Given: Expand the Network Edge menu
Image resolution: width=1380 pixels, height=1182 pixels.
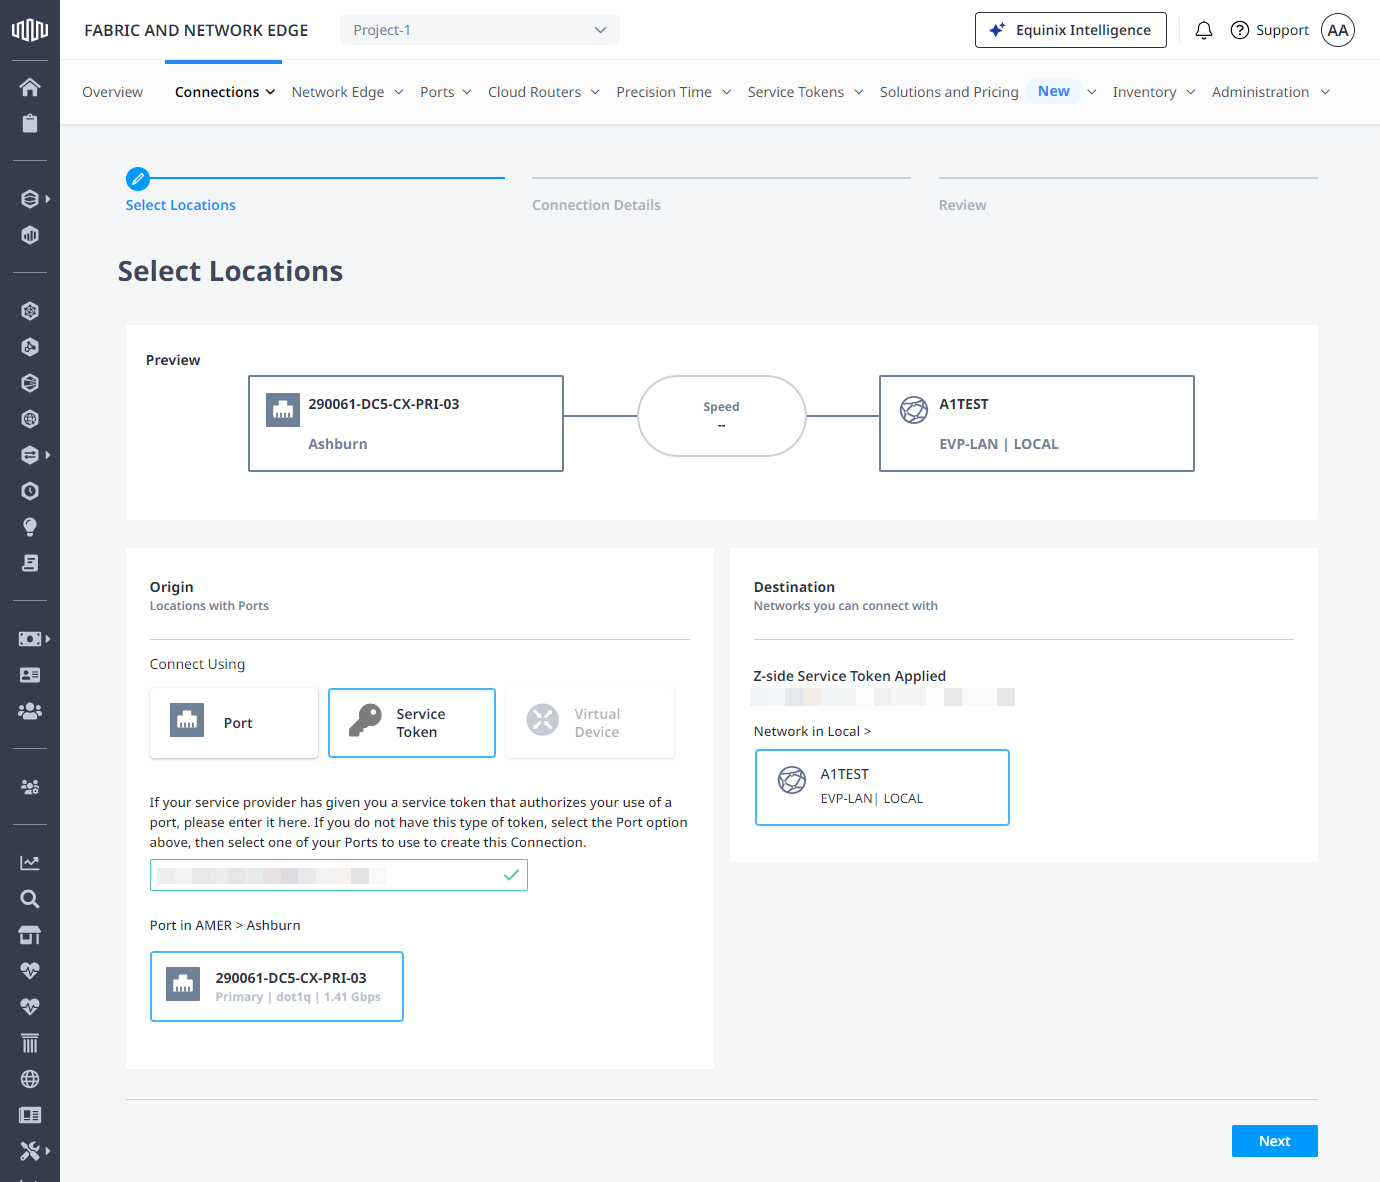Looking at the screenshot, I should (348, 92).
